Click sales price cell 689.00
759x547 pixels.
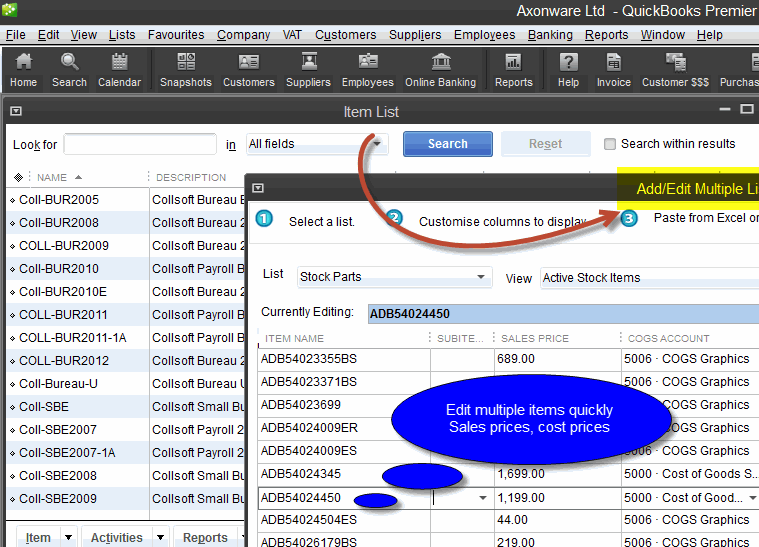[516, 359]
